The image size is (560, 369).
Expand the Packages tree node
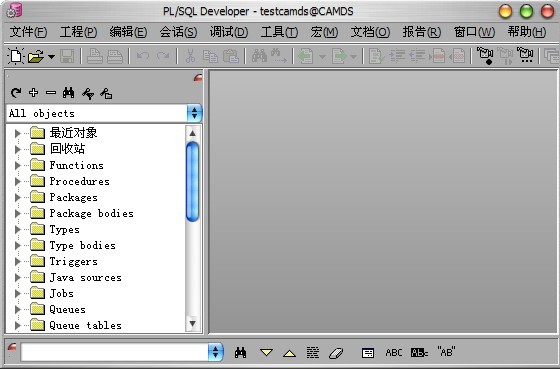pos(17,198)
